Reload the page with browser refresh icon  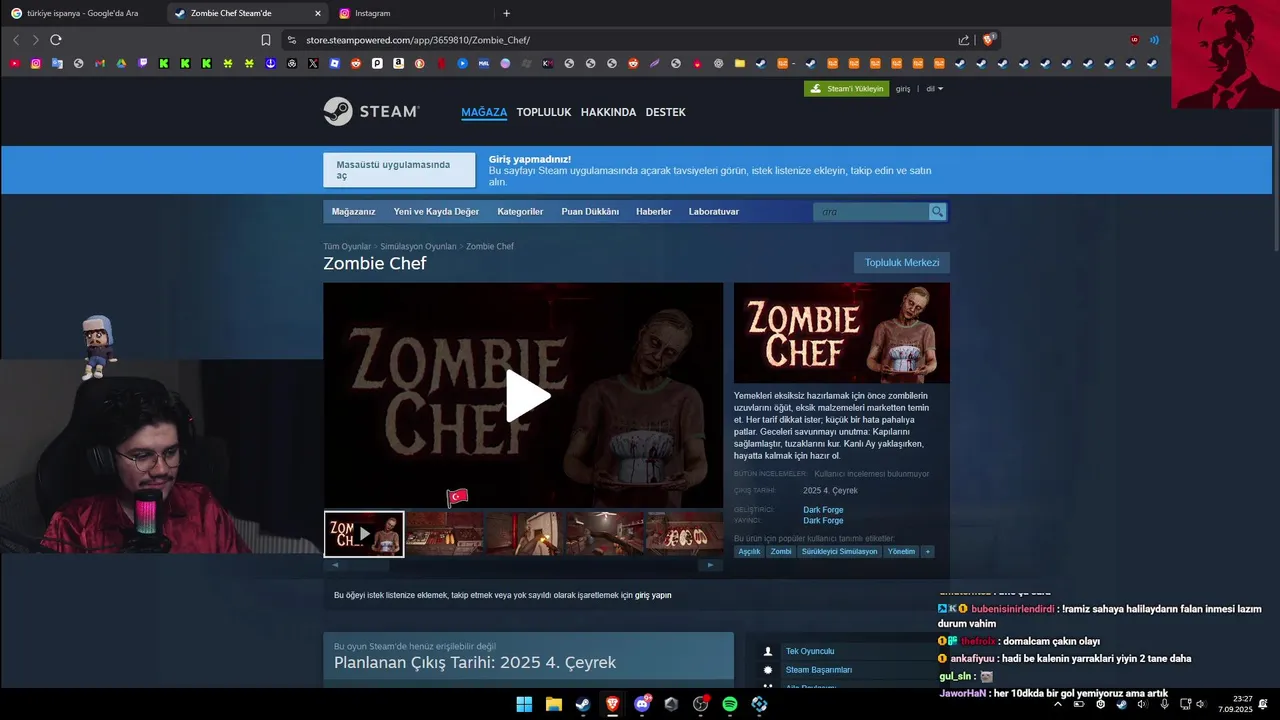pyautogui.click(x=56, y=40)
